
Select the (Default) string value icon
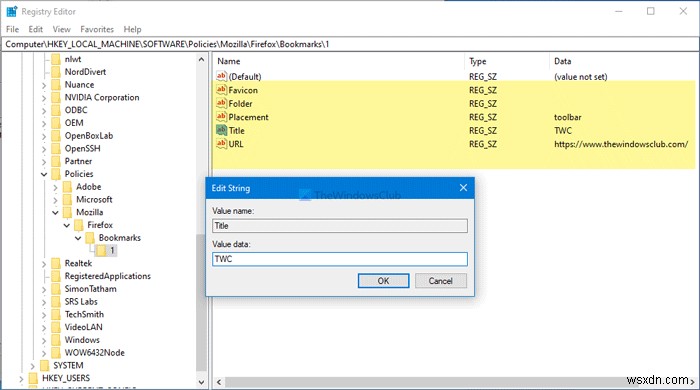click(221, 76)
